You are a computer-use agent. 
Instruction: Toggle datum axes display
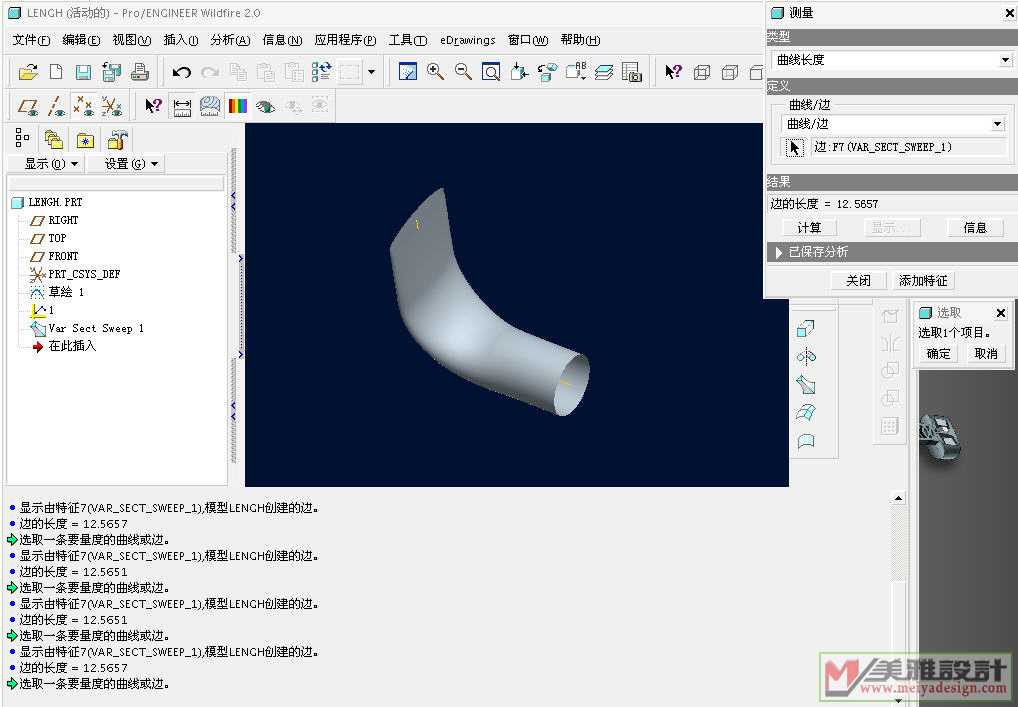click(x=56, y=106)
